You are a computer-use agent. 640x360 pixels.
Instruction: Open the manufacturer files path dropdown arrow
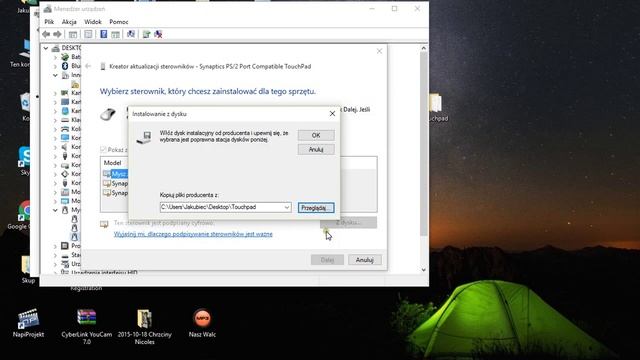[287, 207]
